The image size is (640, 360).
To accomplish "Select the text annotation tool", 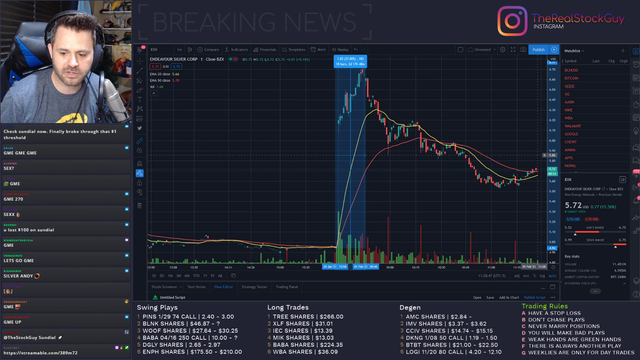I will [140, 99].
